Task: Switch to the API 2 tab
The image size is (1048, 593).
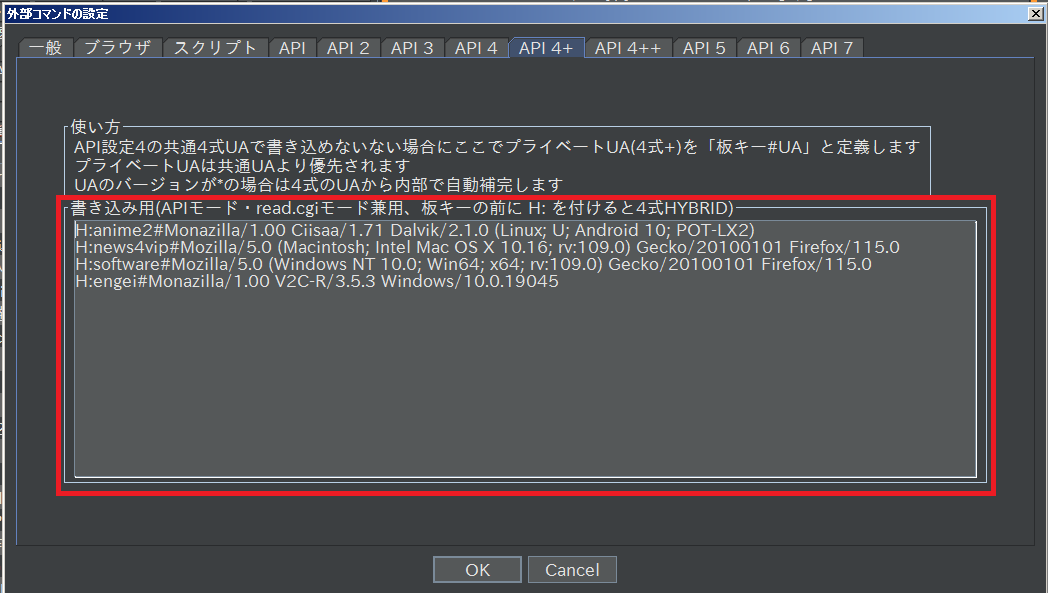Action: (348, 48)
